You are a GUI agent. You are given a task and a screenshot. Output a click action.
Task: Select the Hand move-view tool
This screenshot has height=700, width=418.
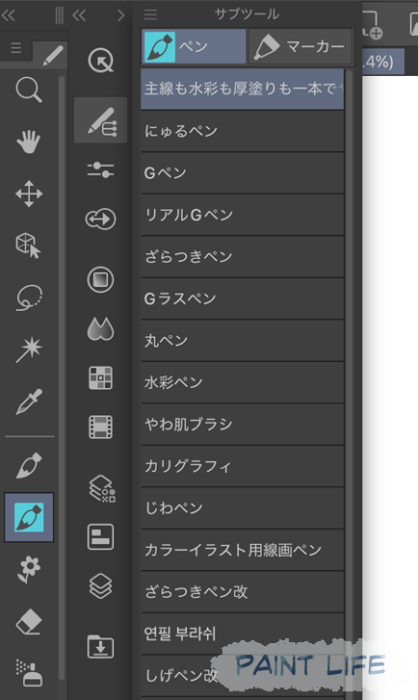[x=29, y=142]
